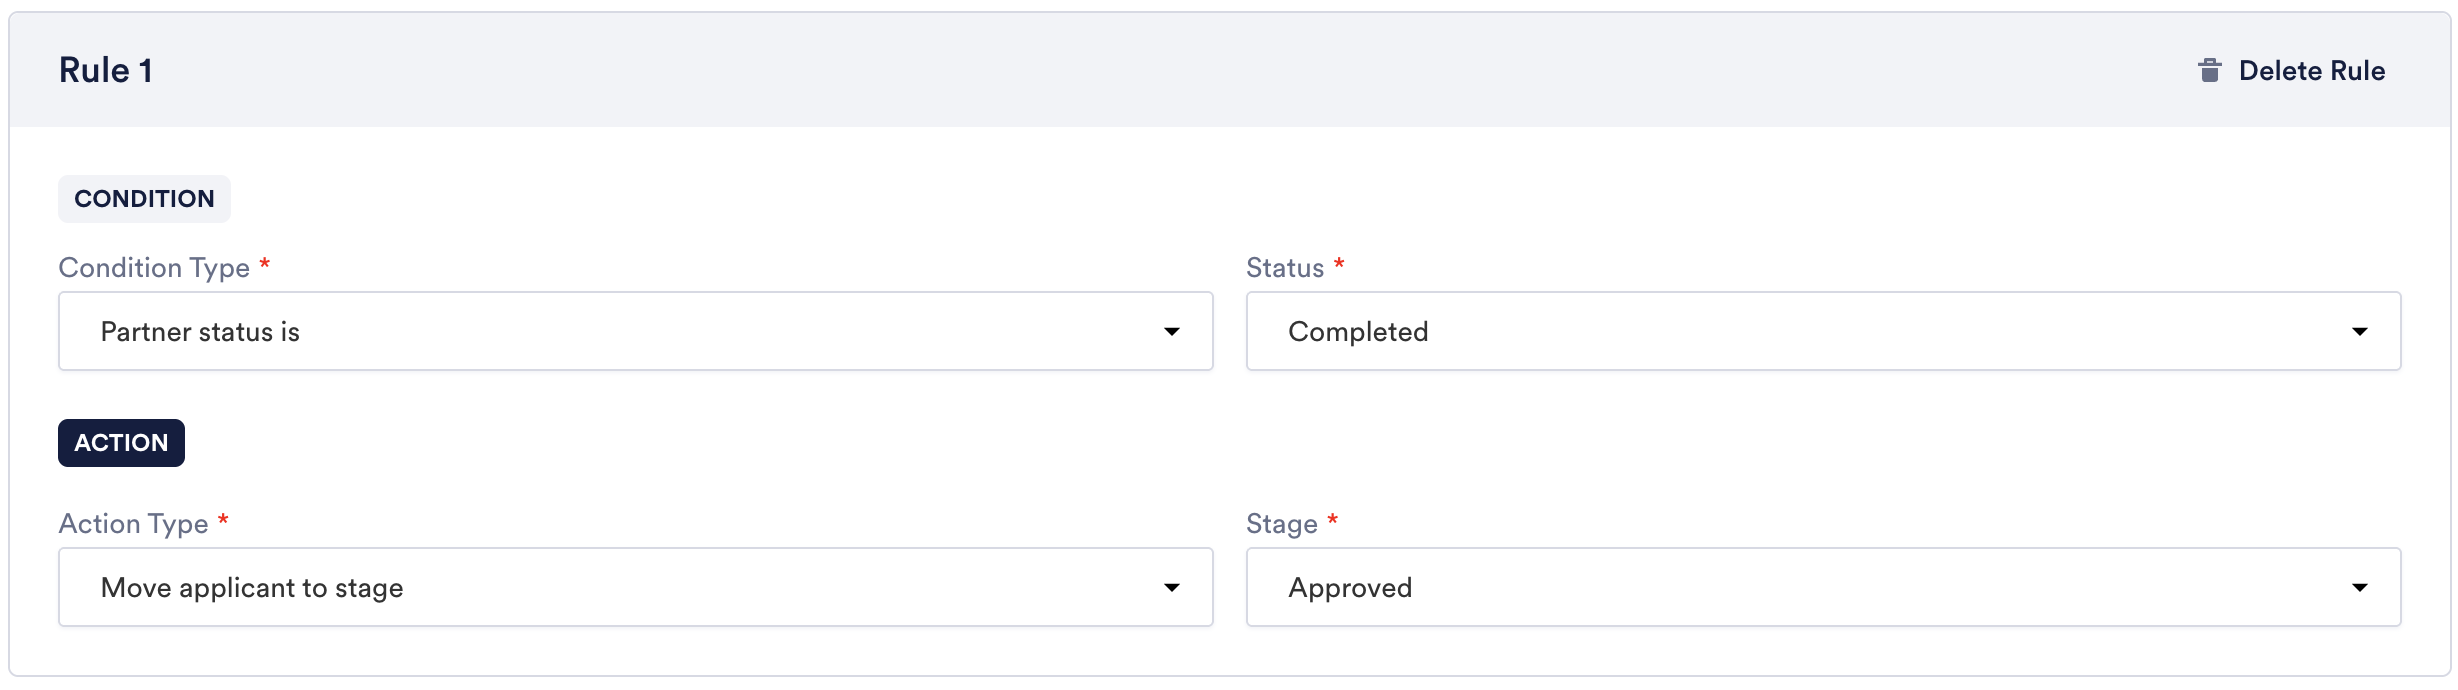The height and width of the screenshot is (690, 2458).
Task: Click the red asterisk next to Stage
Action: 1332,520
